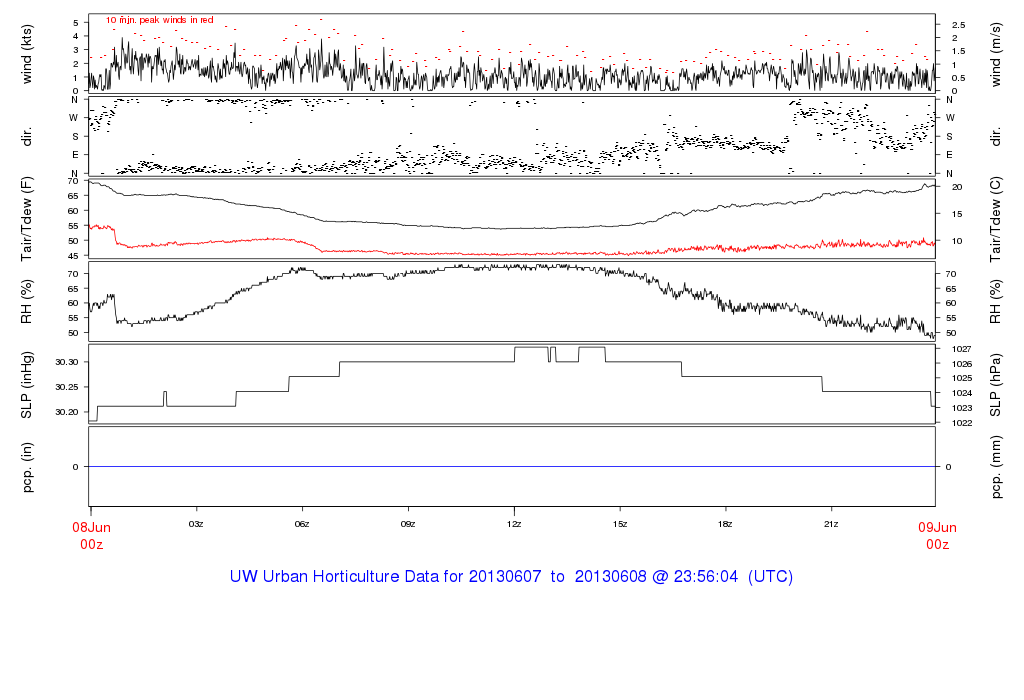Image resolution: width=1024 pixels, height=700 pixels.
Task: Click the '10 min. peak winds in red' legend text
Action: pos(159,20)
